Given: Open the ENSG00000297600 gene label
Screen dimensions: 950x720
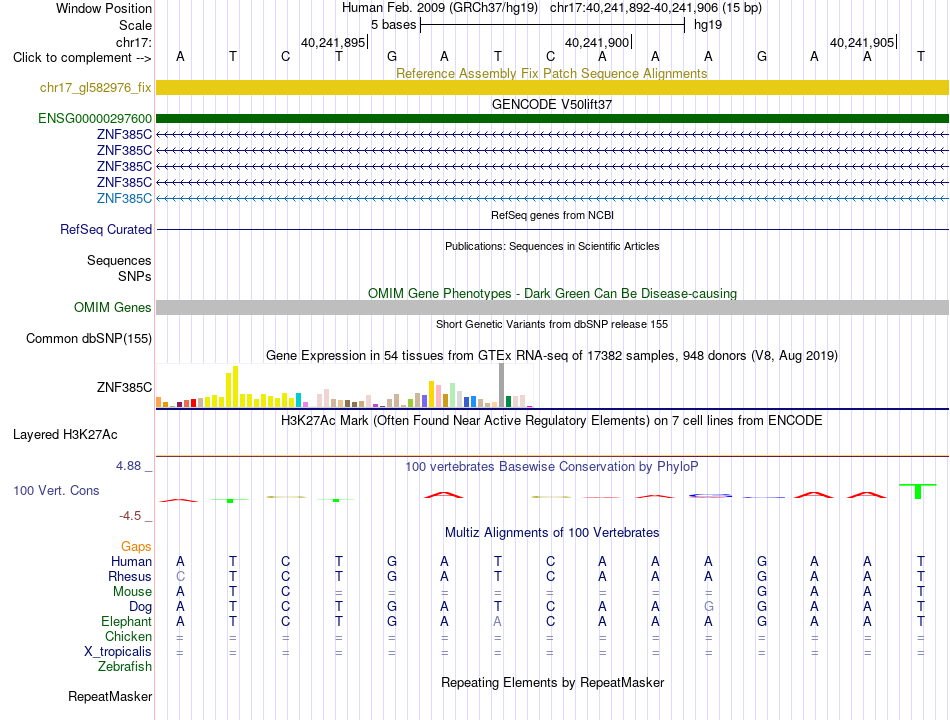Looking at the screenshot, I should pyautogui.click(x=95, y=118).
